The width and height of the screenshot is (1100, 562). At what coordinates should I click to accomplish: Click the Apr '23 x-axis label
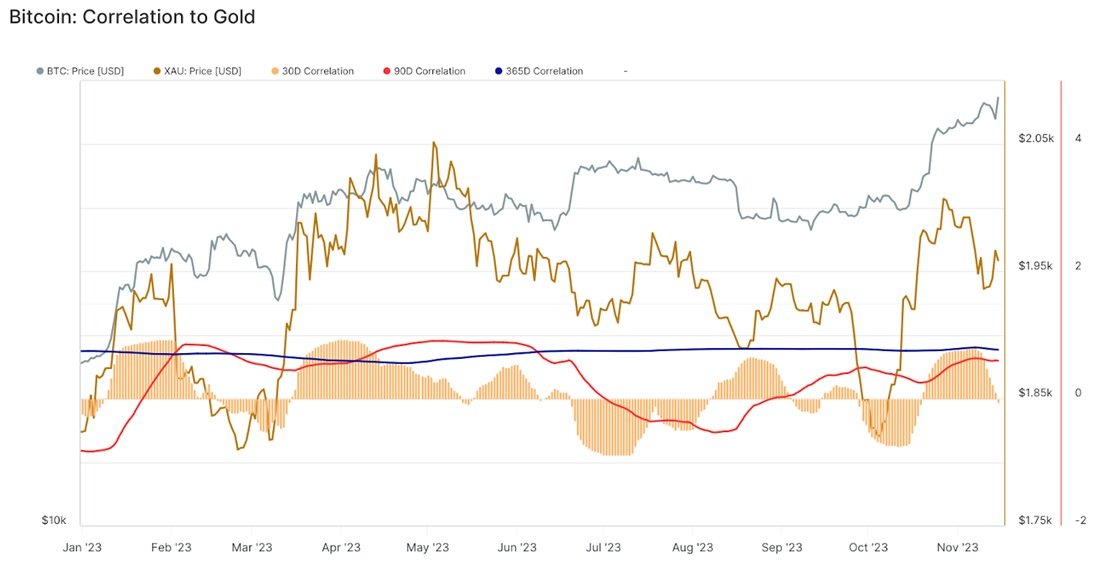pos(342,547)
